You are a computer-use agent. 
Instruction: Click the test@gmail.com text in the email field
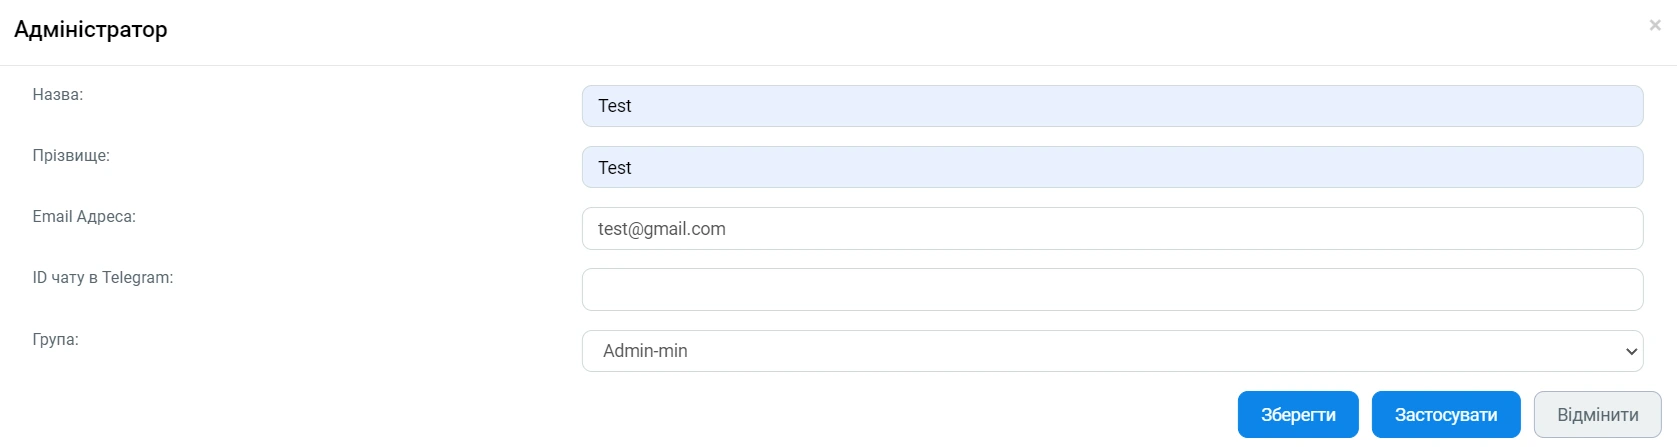pyautogui.click(x=662, y=229)
